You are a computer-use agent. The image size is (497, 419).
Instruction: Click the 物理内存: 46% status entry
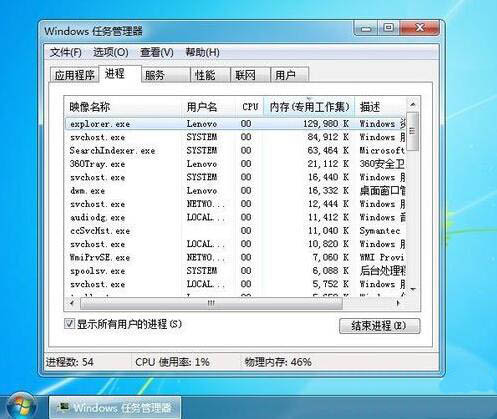(x=278, y=362)
